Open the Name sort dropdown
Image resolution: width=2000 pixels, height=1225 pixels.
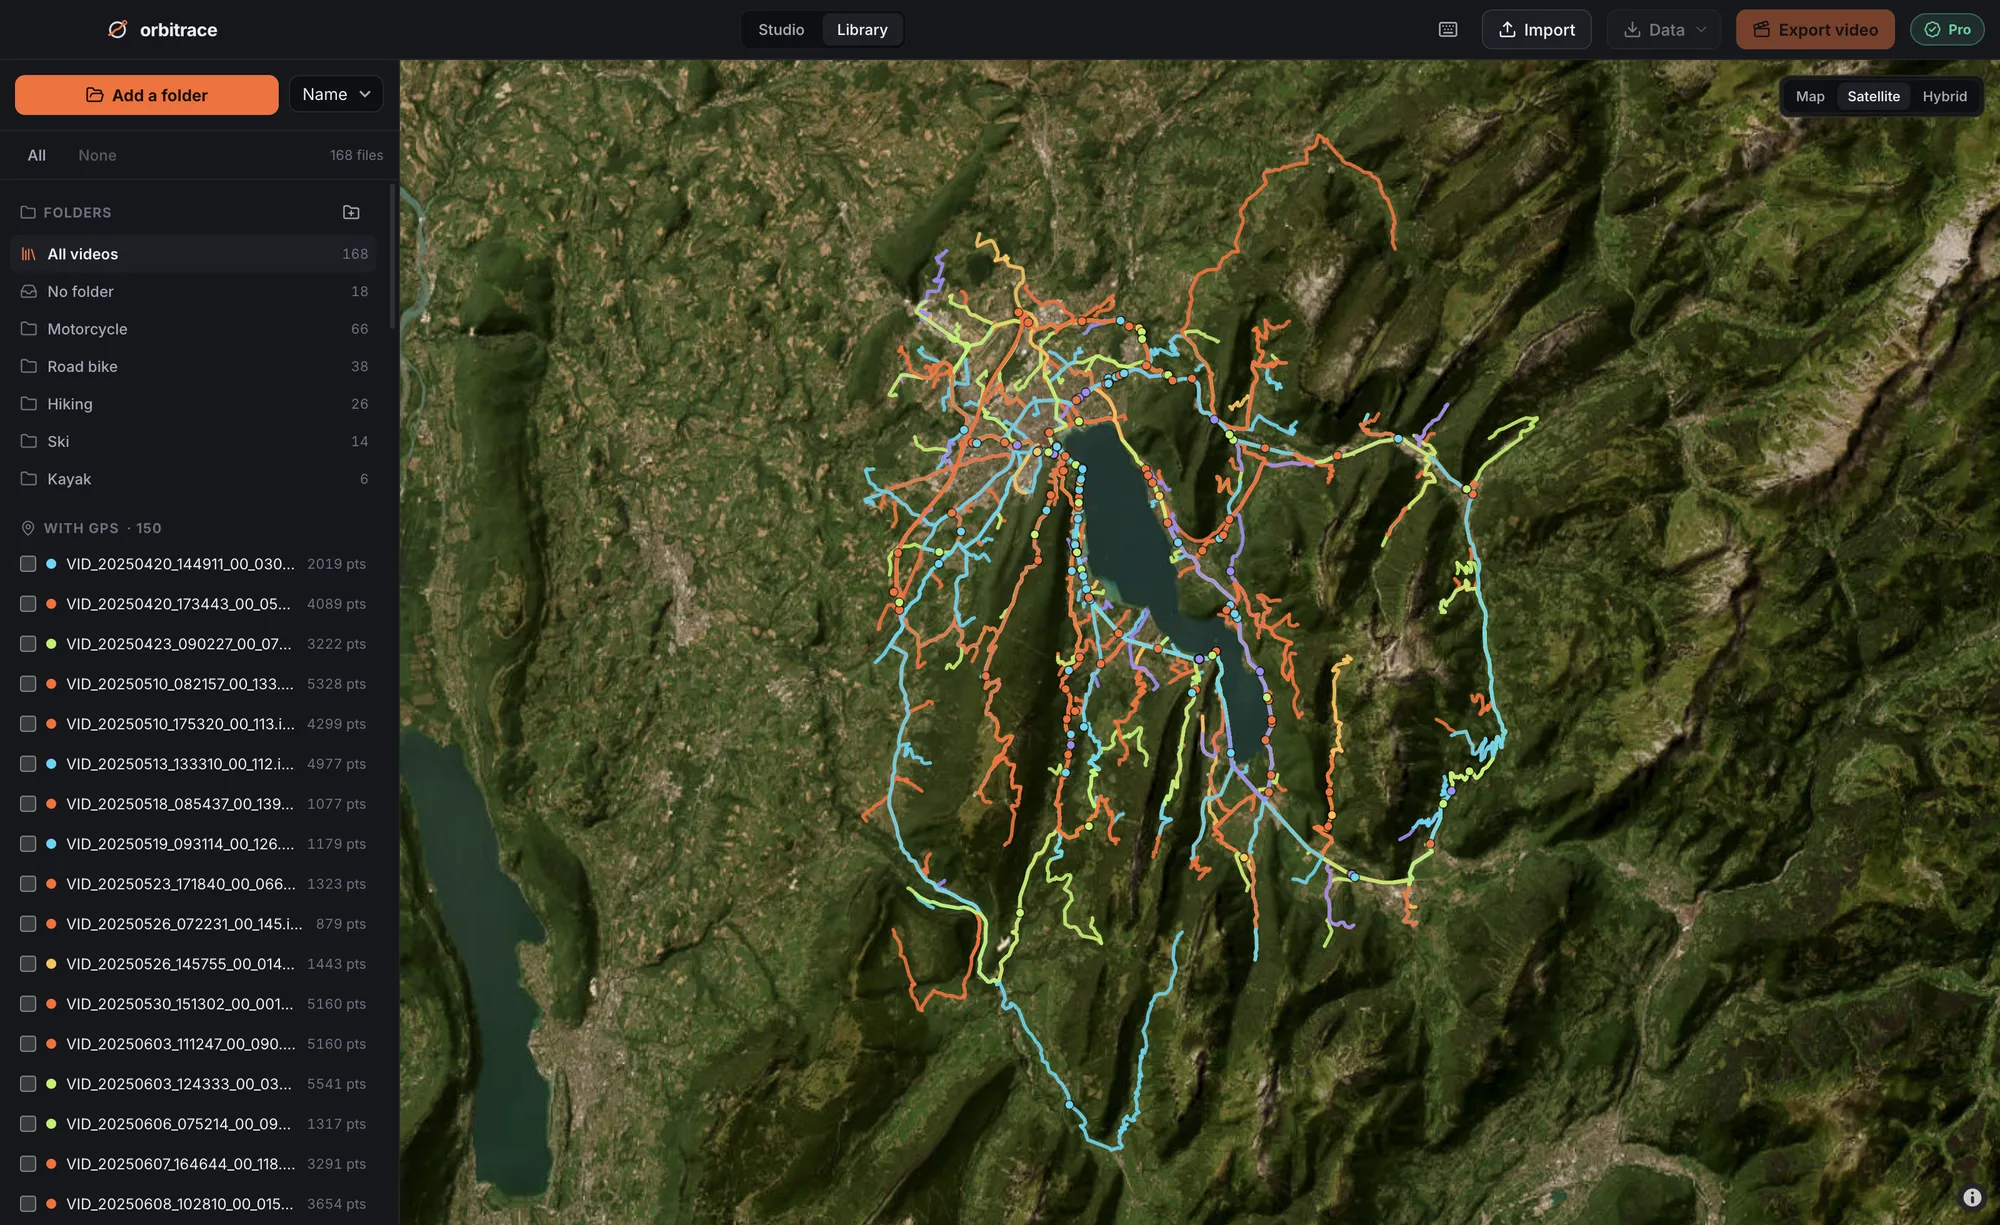click(336, 94)
